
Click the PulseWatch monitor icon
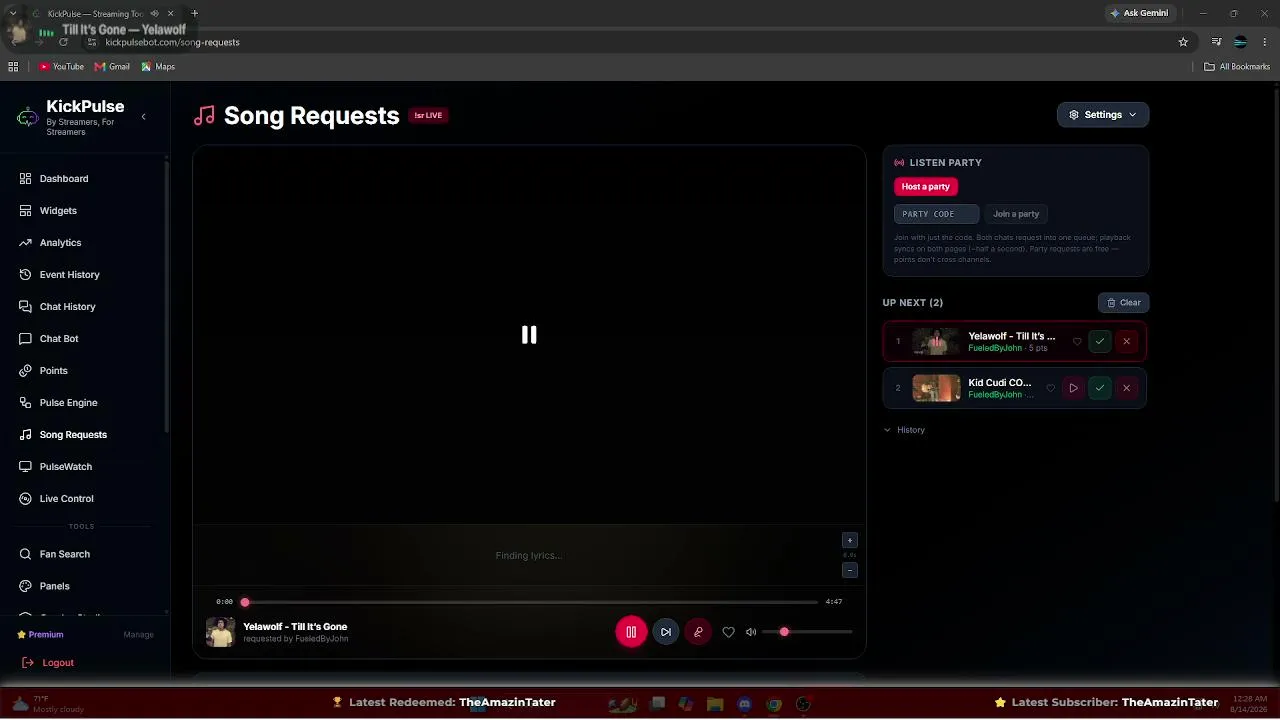(26, 467)
